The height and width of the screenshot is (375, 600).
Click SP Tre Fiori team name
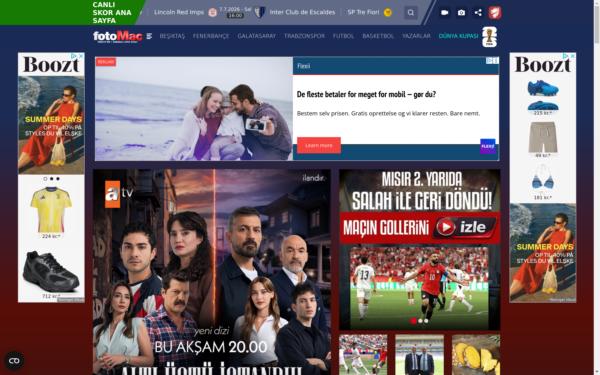pyautogui.click(x=364, y=12)
